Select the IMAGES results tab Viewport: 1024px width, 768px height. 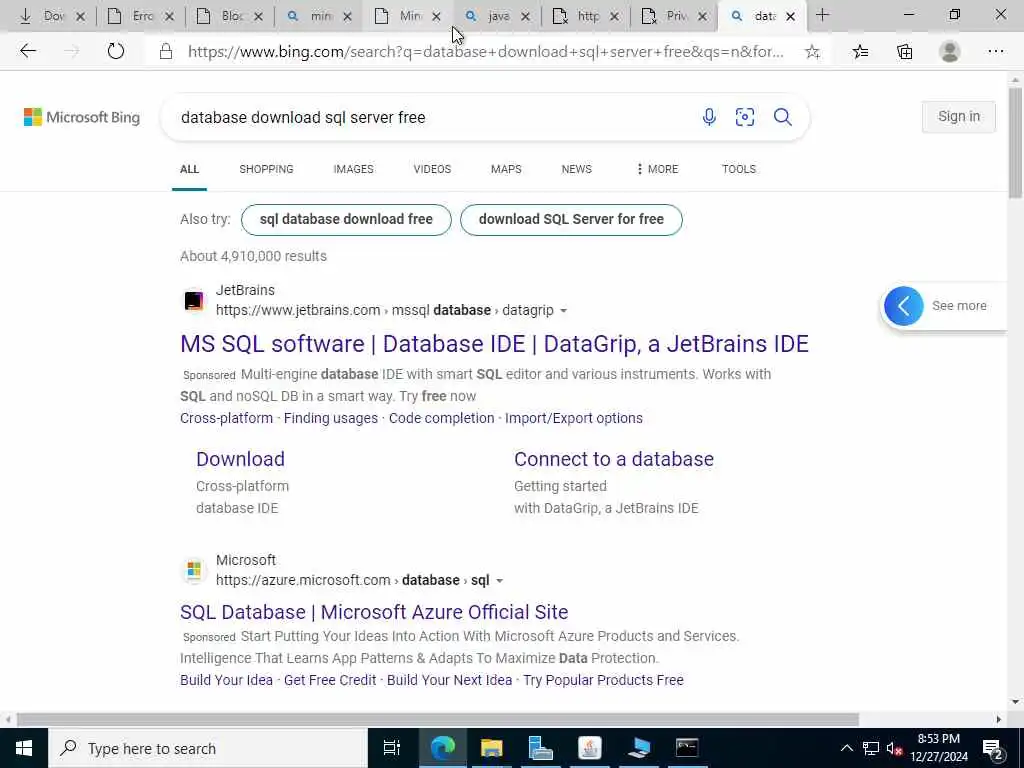click(353, 169)
